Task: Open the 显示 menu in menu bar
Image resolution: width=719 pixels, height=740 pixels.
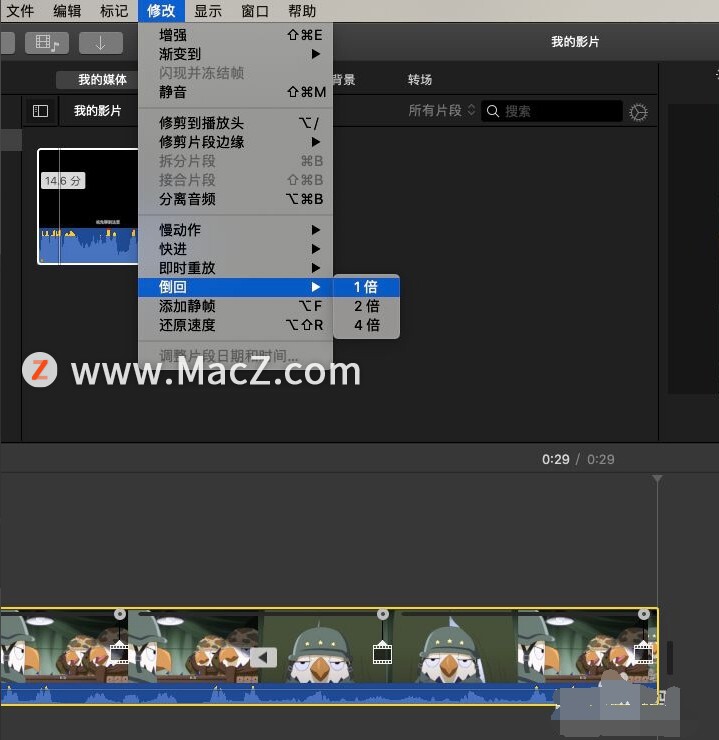Action: point(208,11)
